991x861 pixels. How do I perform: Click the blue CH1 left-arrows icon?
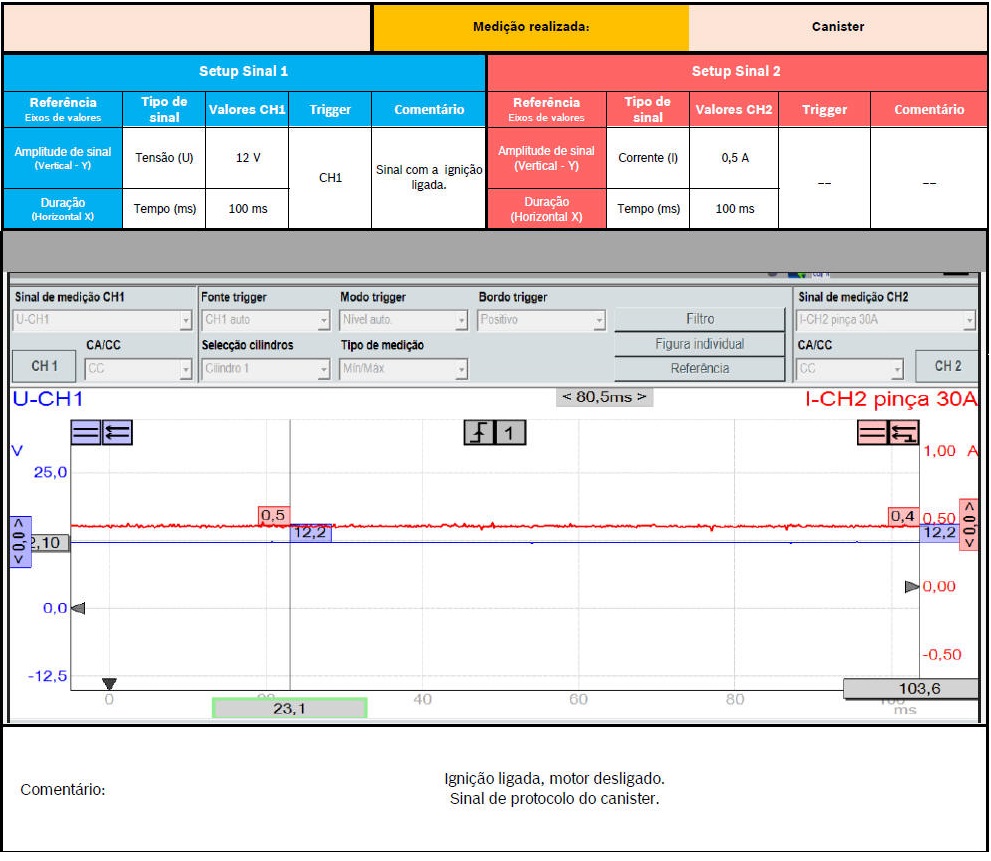point(117,432)
